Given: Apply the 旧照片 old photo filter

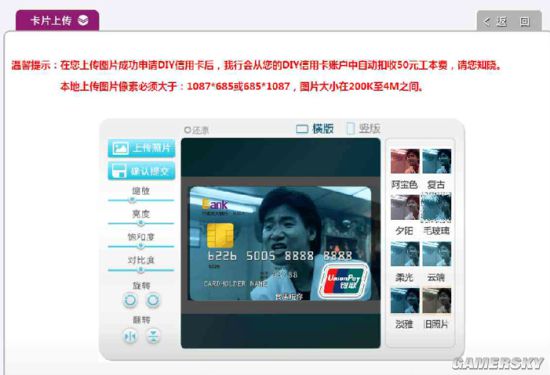Looking at the screenshot, I should (x=436, y=301).
